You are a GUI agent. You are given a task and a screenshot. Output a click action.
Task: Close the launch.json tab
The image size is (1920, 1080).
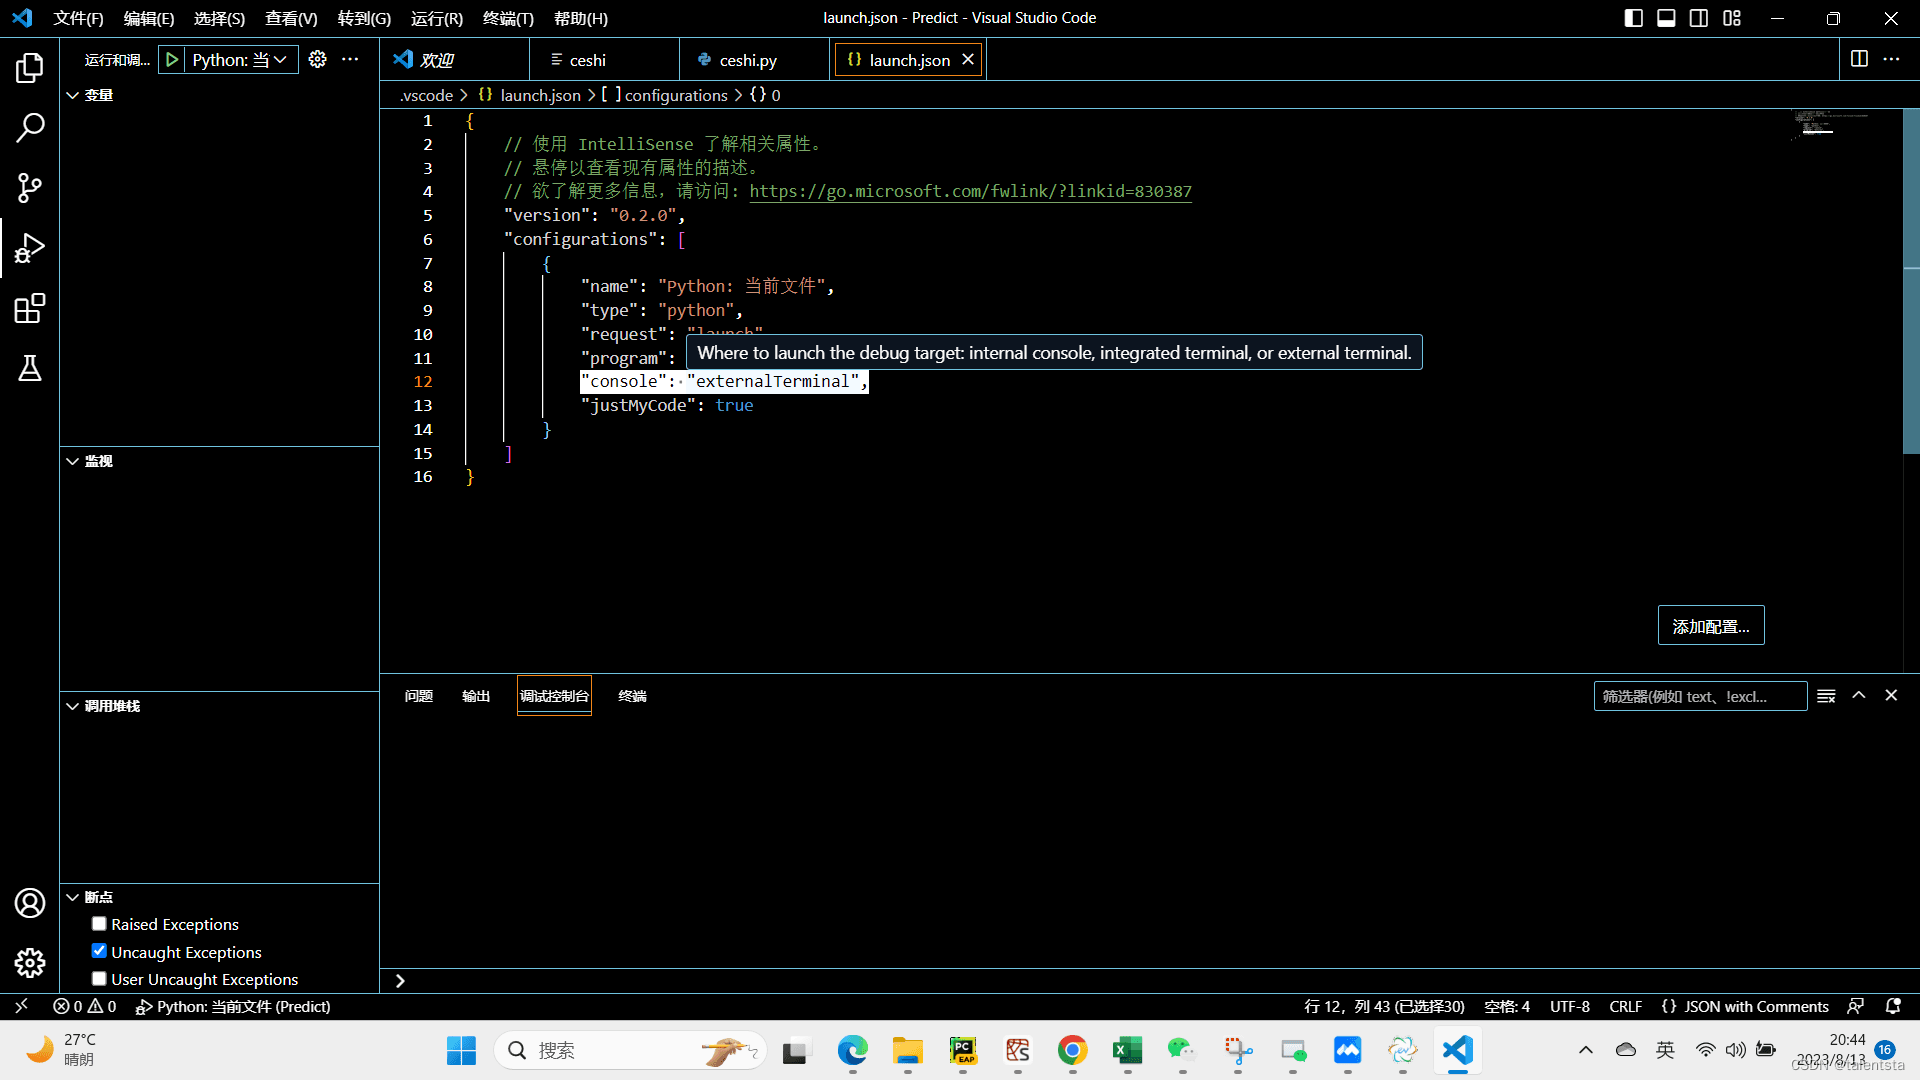(968, 60)
